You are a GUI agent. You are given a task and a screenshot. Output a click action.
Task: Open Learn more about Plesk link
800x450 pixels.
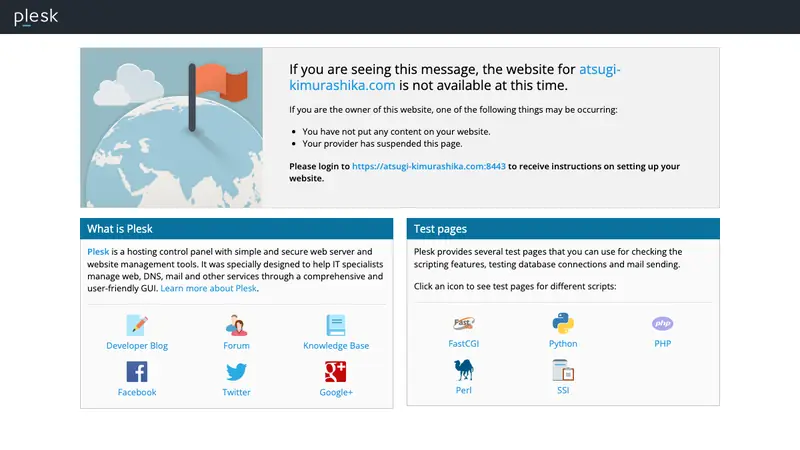click(x=208, y=288)
